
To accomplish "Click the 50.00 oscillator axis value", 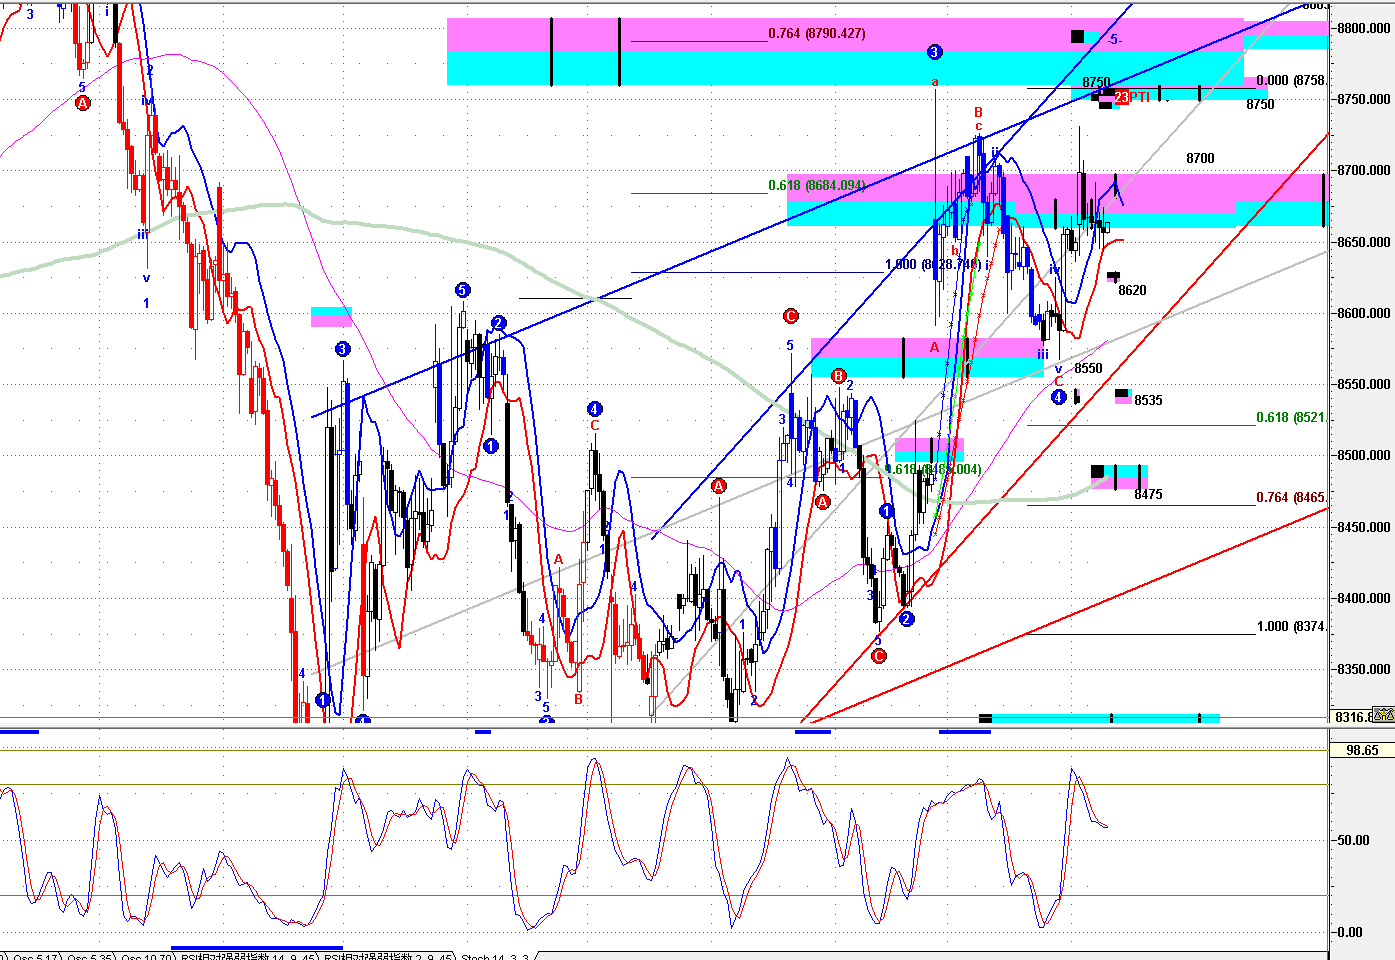I will coord(1354,840).
